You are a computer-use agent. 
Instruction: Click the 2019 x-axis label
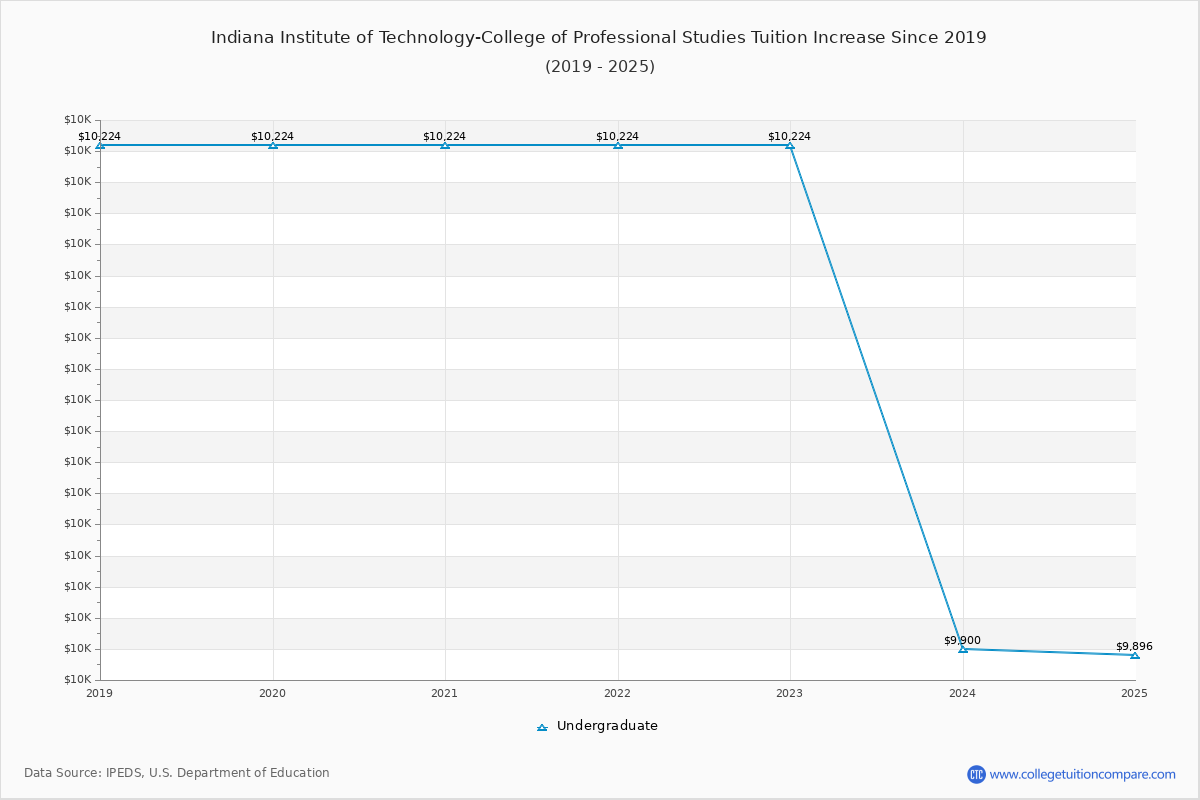100,692
